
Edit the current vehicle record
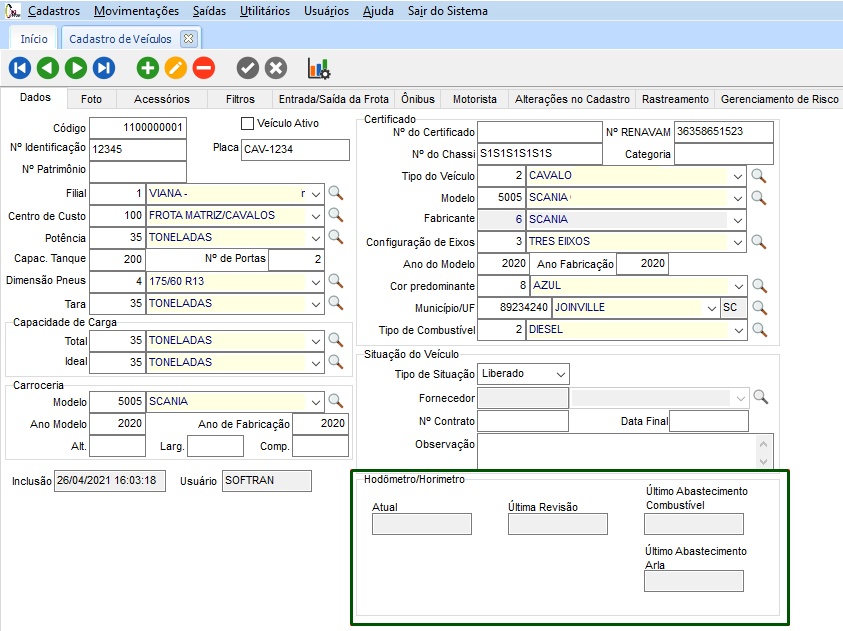click(x=175, y=68)
